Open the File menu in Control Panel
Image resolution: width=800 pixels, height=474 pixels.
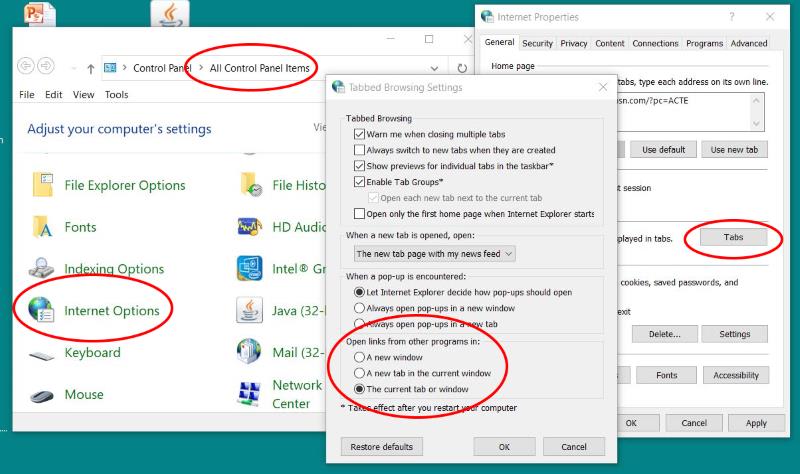[x=27, y=94]
